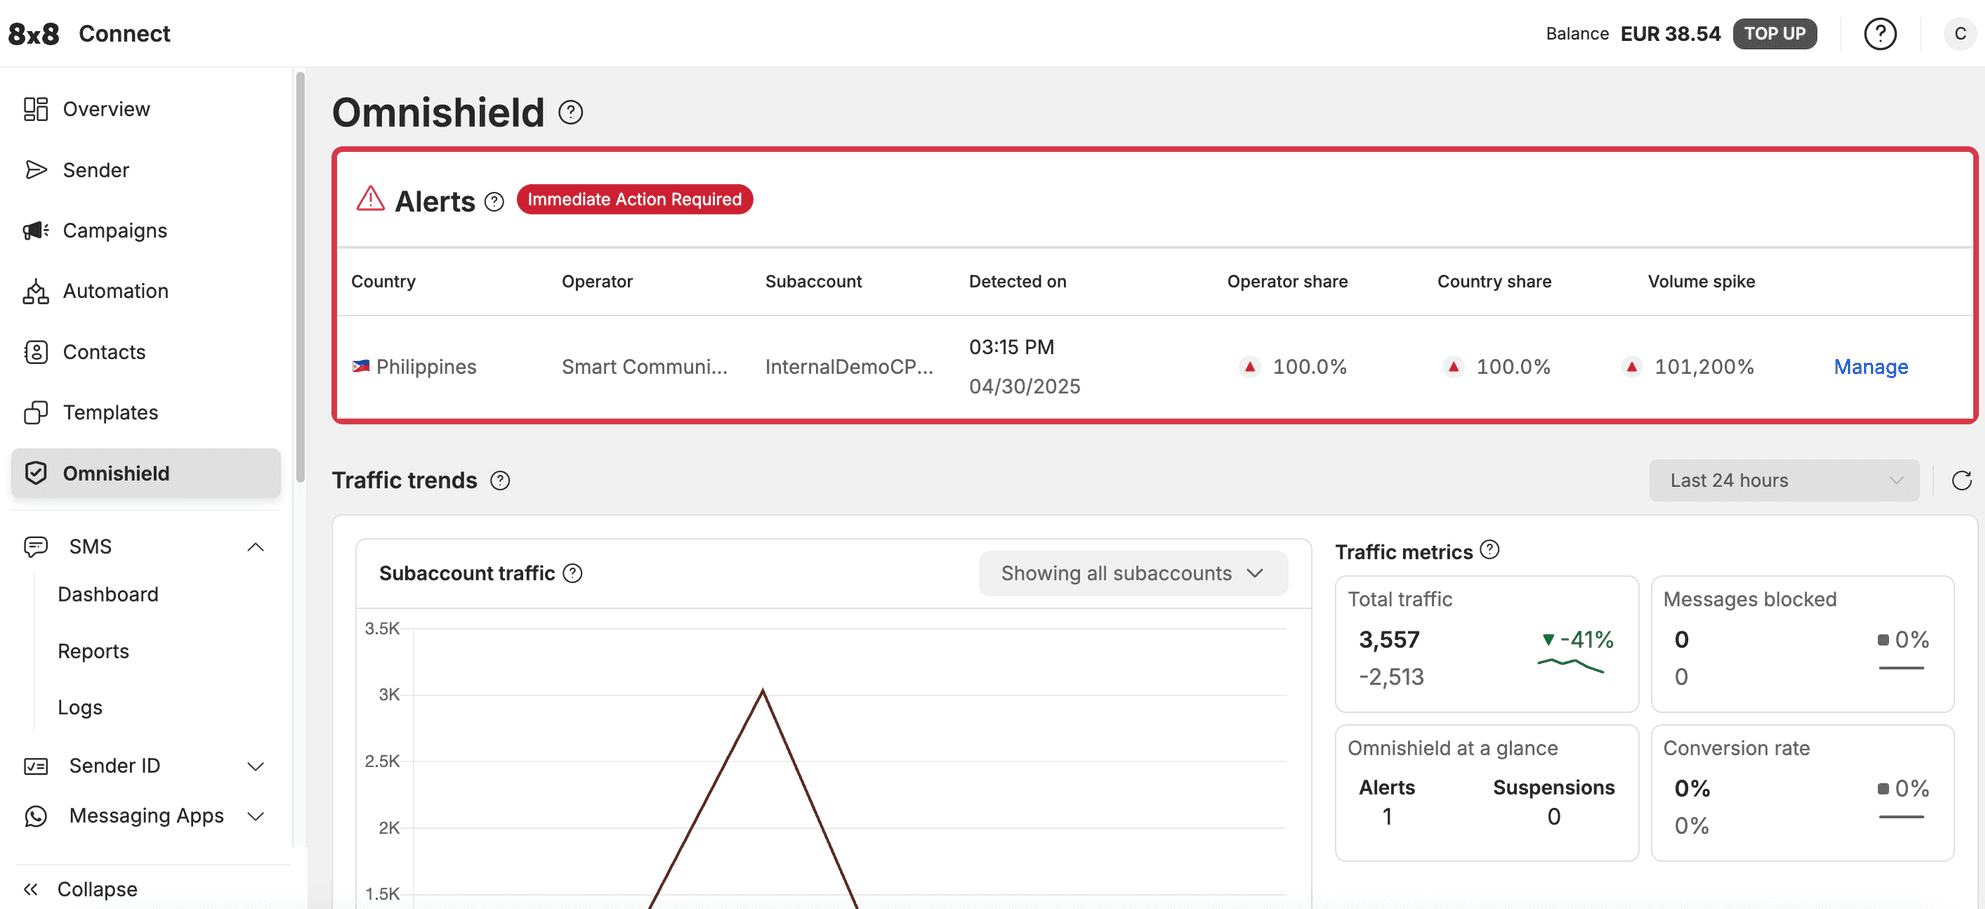This screenshot has width=1985, height=909.
Task: Click the 8x8 logo
Action: pyautogui.click(x=34, y=34)
